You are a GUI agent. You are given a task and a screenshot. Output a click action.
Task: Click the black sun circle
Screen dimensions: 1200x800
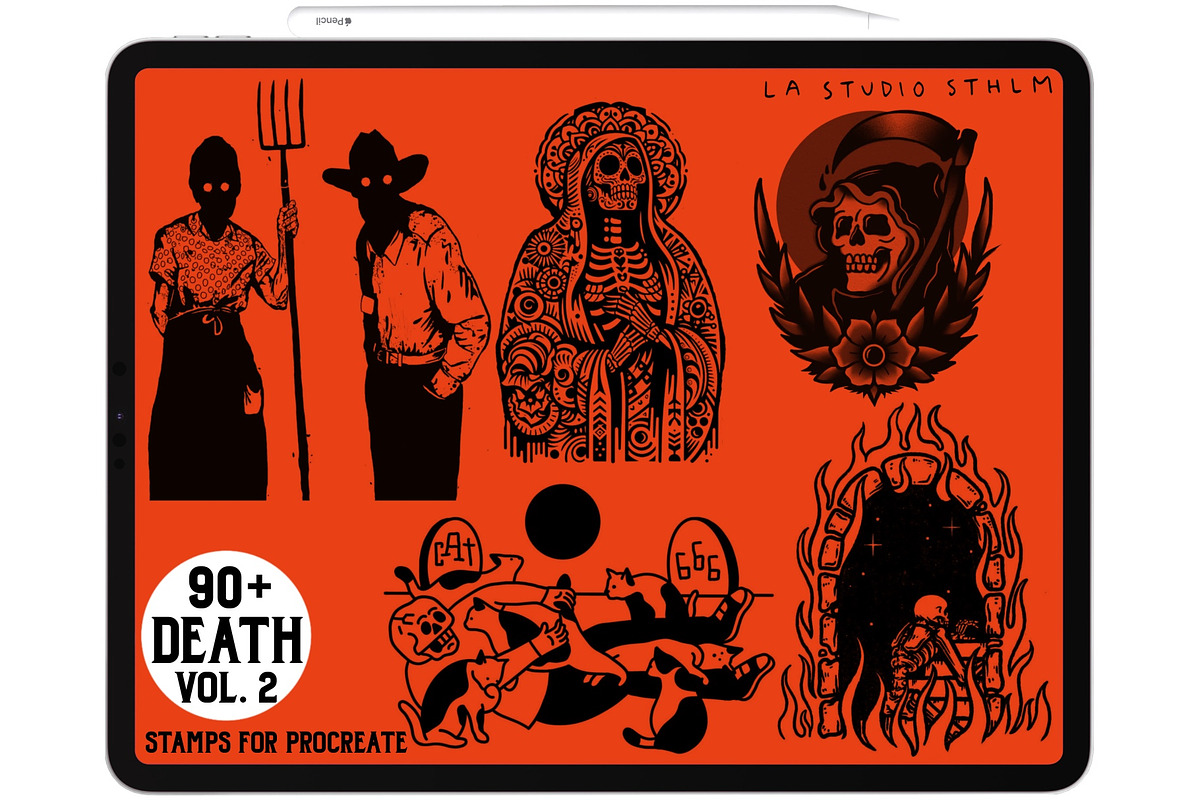[563, 521]
